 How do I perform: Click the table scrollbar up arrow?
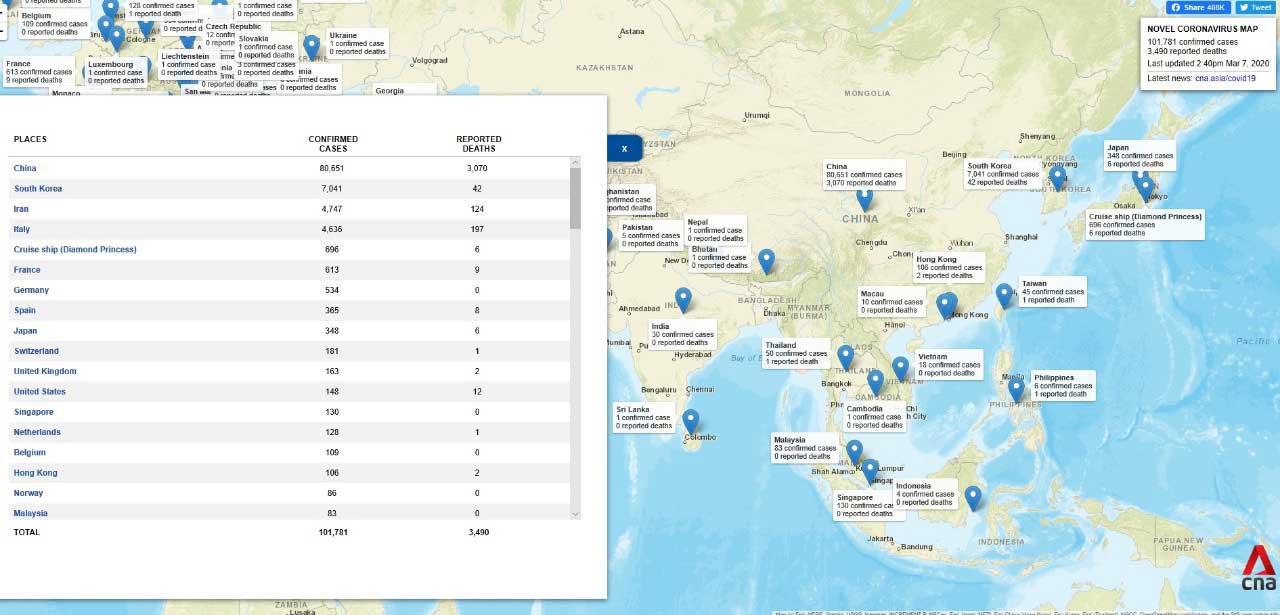point(575,162)
